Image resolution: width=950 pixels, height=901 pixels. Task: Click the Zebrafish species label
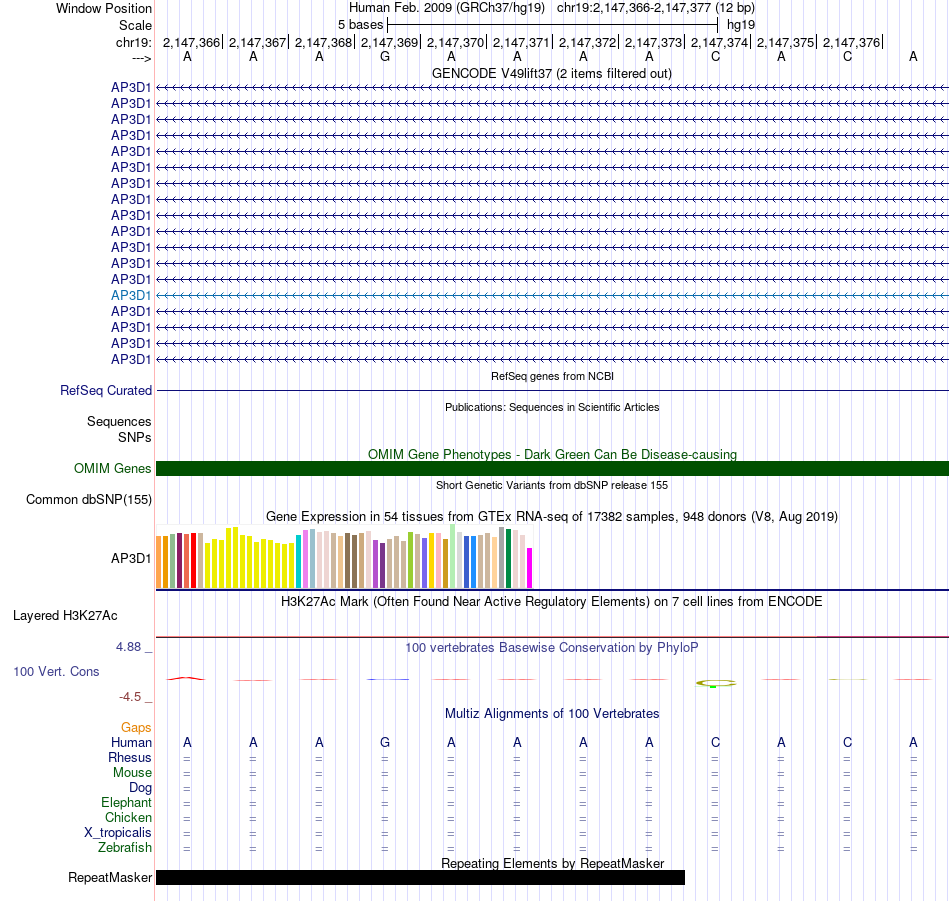click(125, 847)
